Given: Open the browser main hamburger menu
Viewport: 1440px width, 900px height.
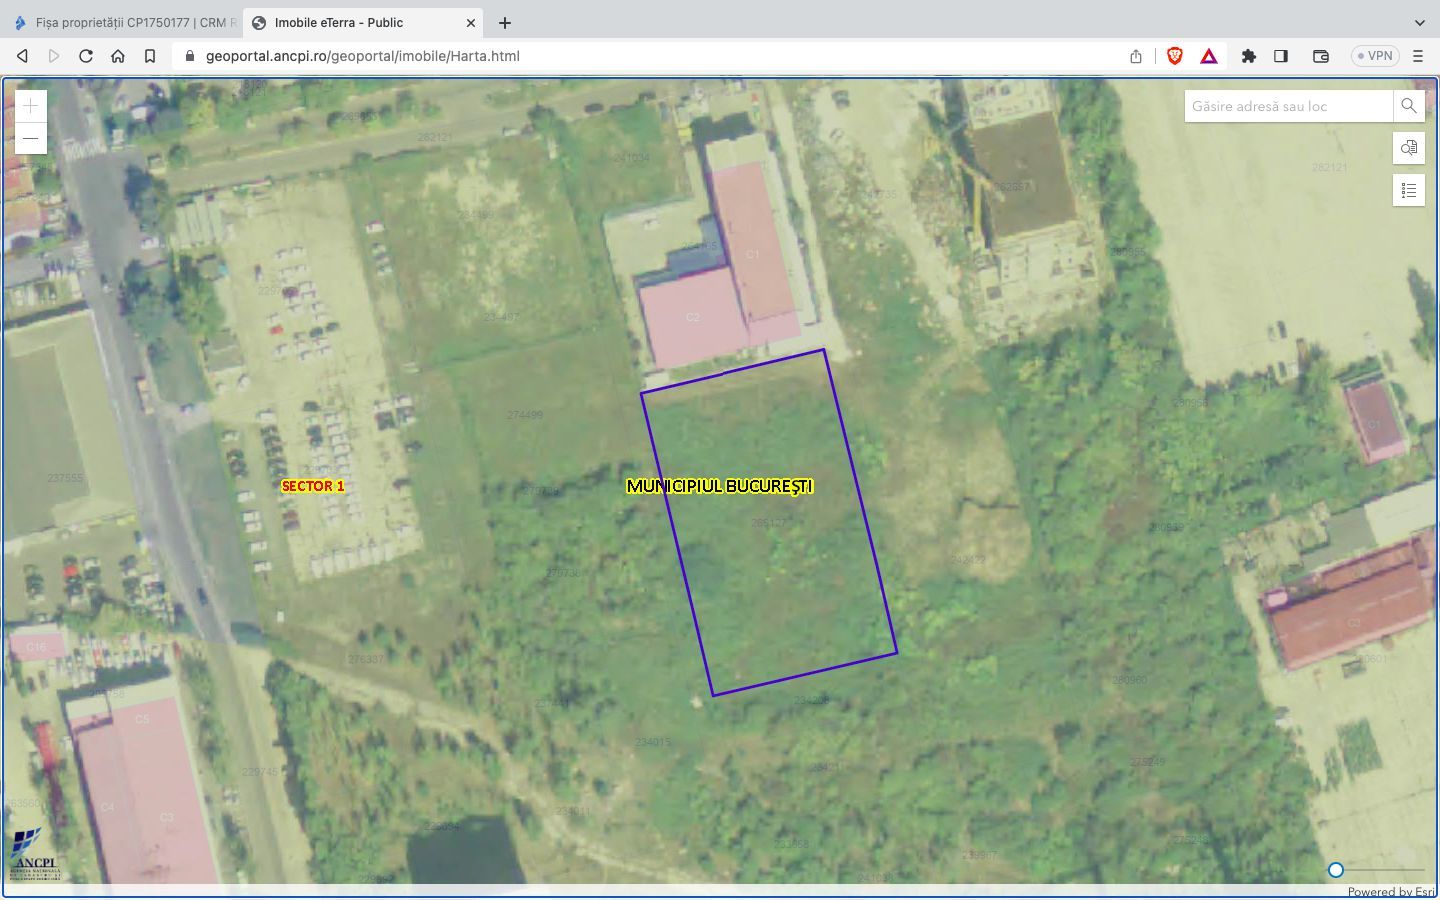Looking at the screenshot, I should pyautogui.click(x=1417, y=56).
